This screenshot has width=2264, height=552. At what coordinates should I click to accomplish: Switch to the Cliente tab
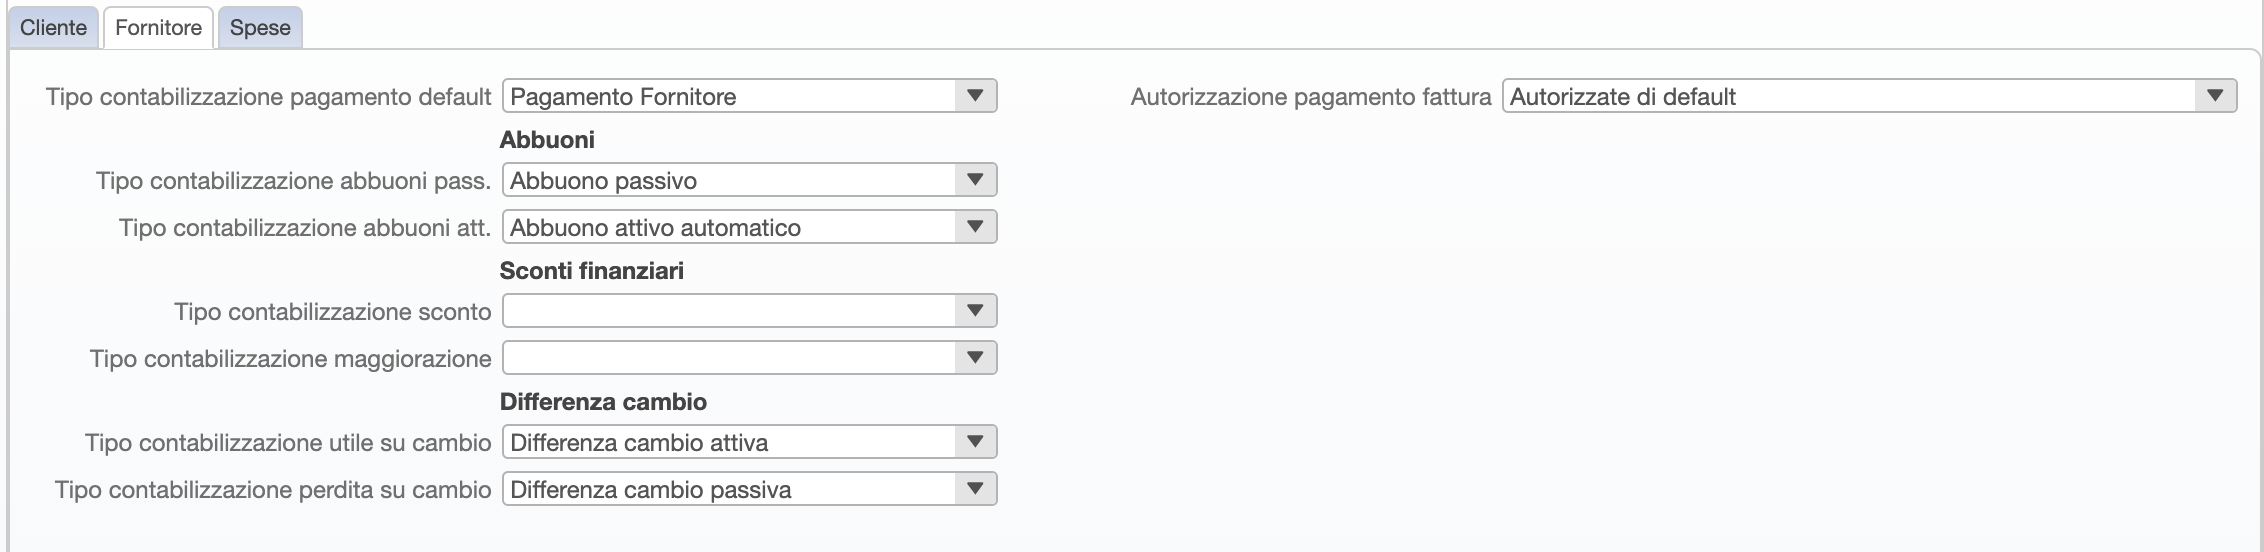pyautogui.click(x=53, y=28)
